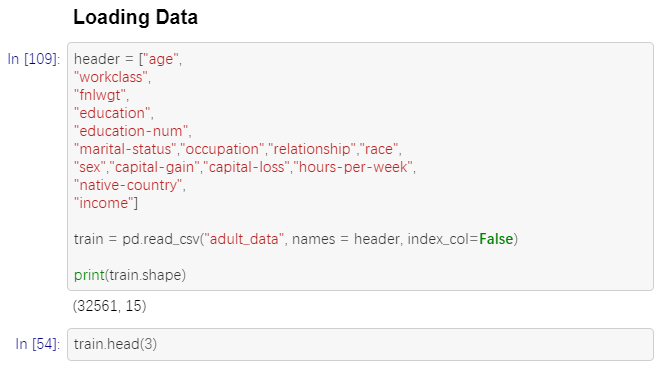Place cursor on the header = ["age" line
Viewport: 668px width, 366px height.
click(128, 59)
